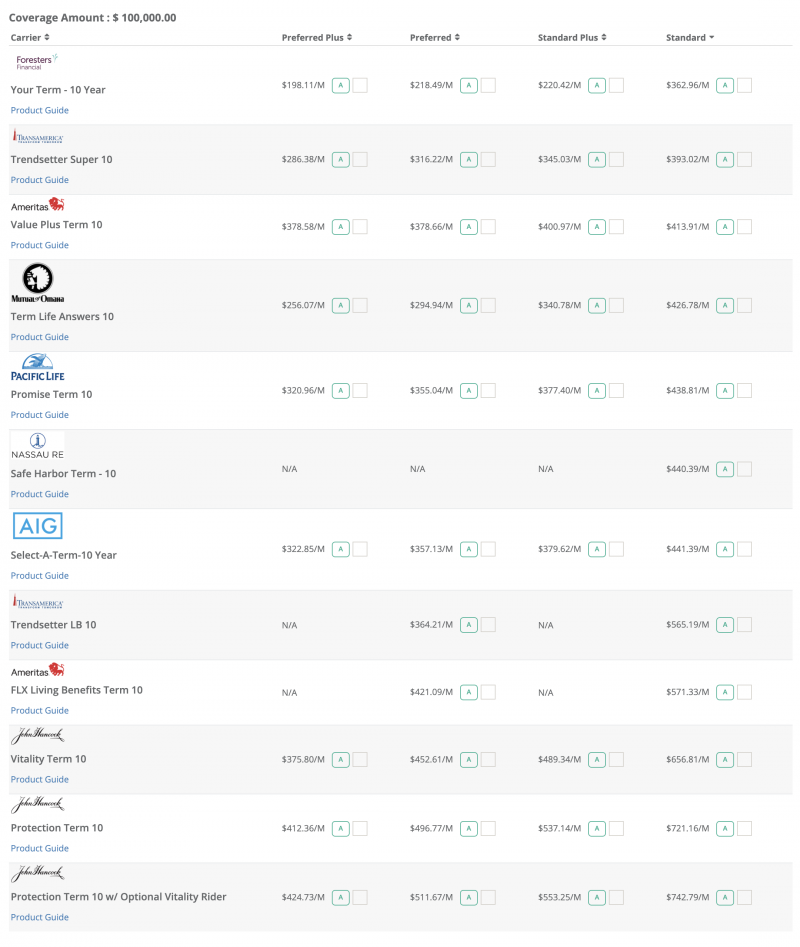
Task: Open Product Guide for Vitality Term 10
Action: click(40, 780)
